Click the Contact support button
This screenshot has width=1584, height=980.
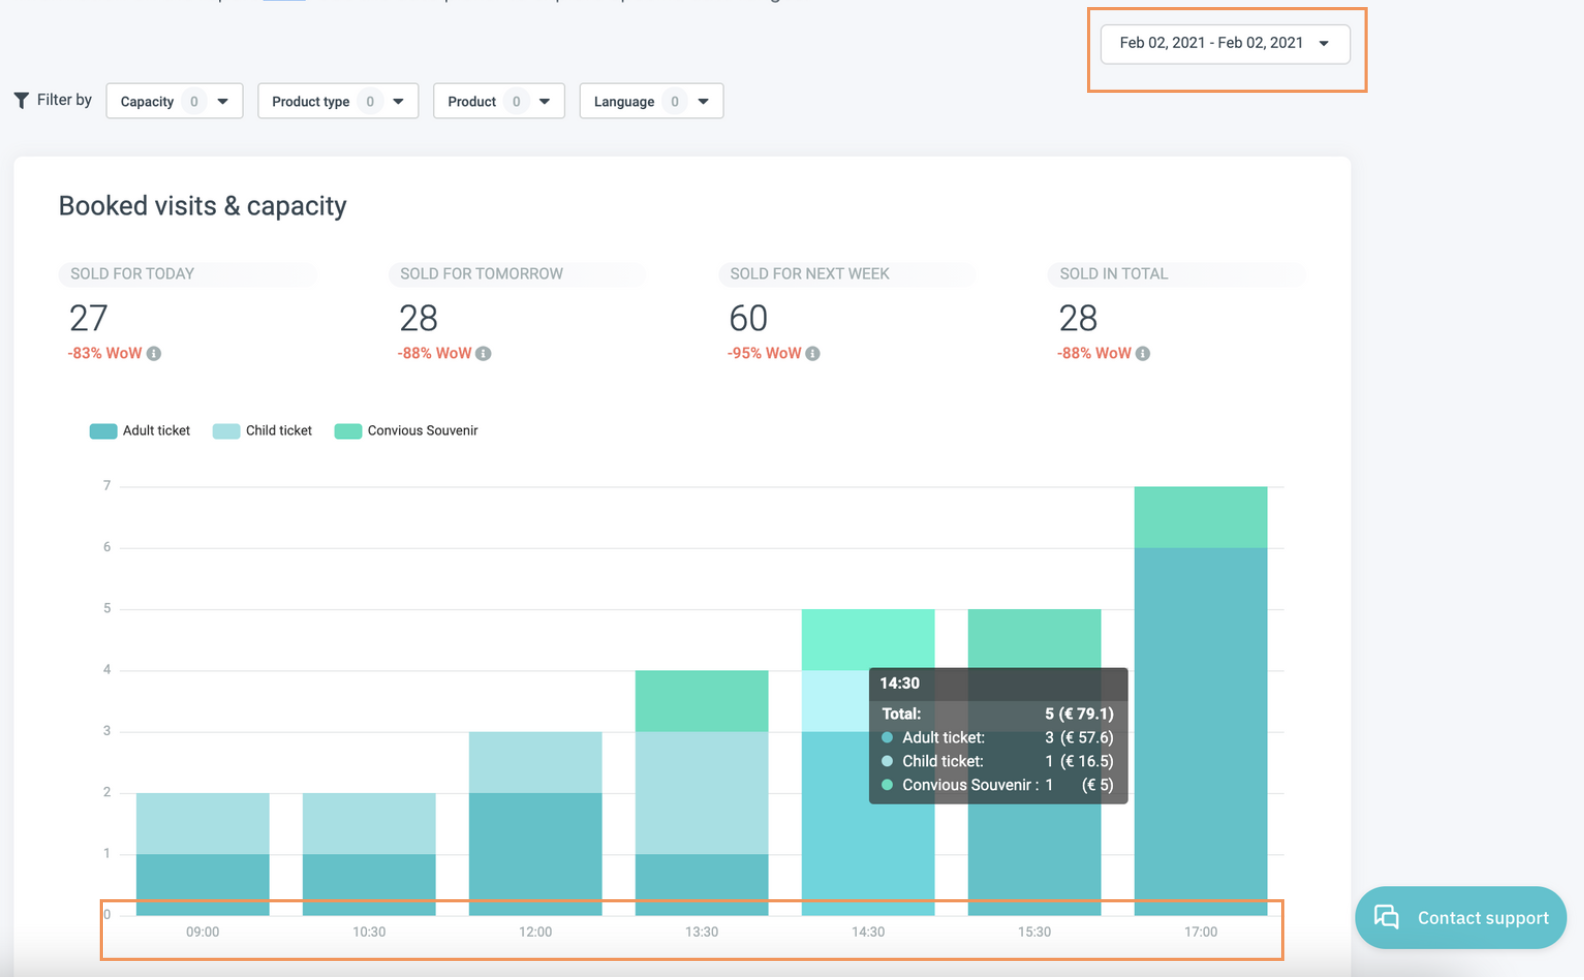1460,917
